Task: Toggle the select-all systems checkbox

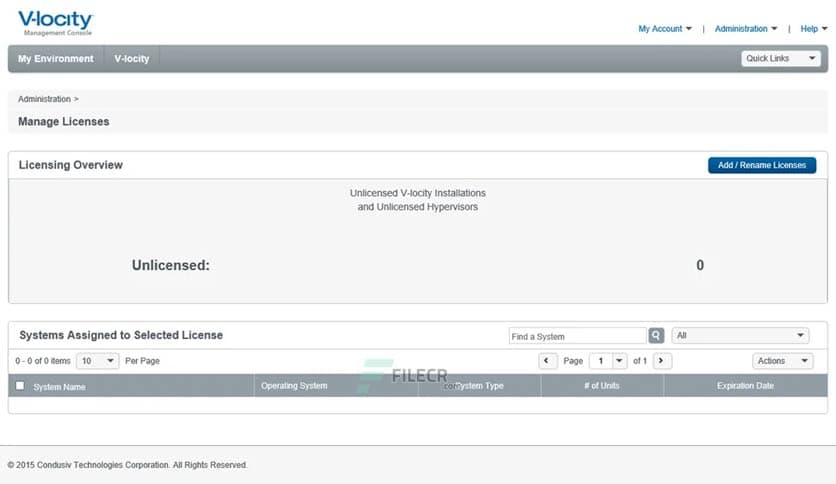Action: click(20, 385)
